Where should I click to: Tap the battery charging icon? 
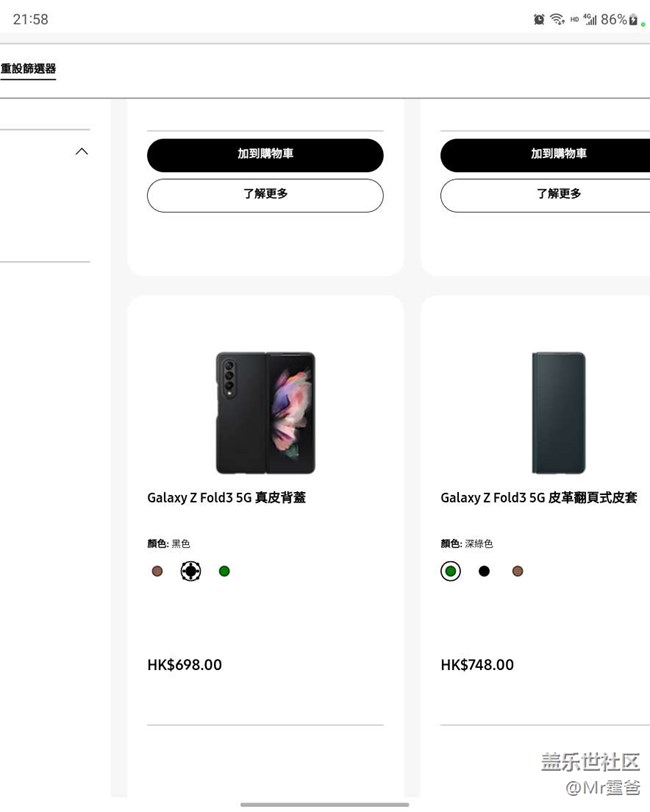(x=633, y=19)
